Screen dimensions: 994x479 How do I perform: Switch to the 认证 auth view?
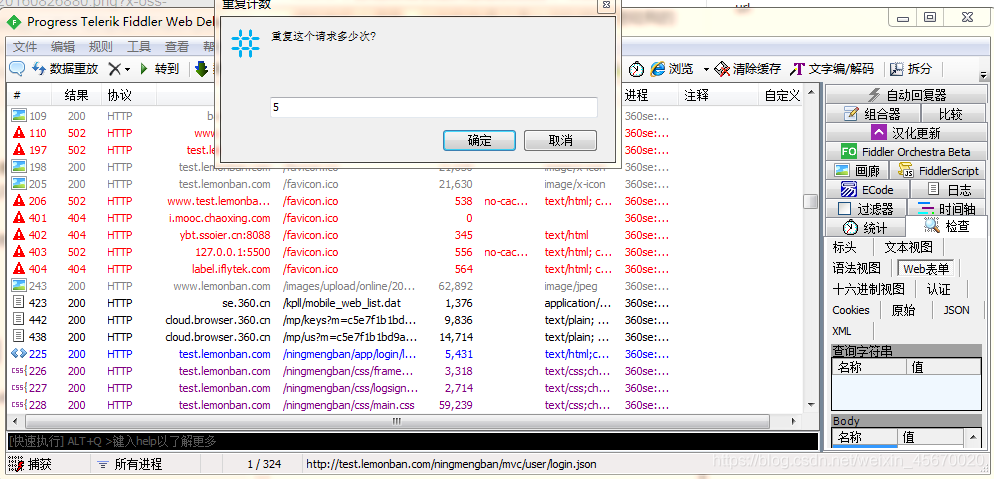coord(938,289)
